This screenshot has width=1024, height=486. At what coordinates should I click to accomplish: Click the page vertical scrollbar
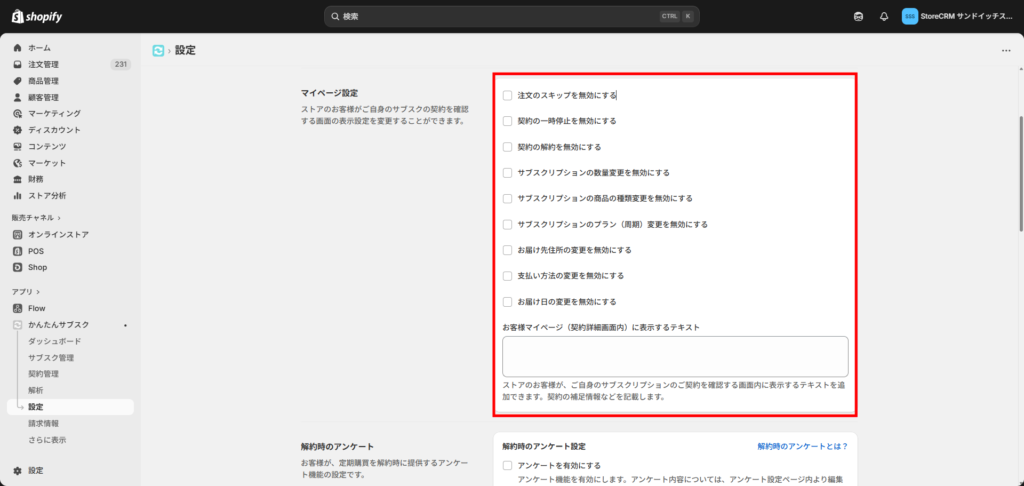click(1020, 173)
